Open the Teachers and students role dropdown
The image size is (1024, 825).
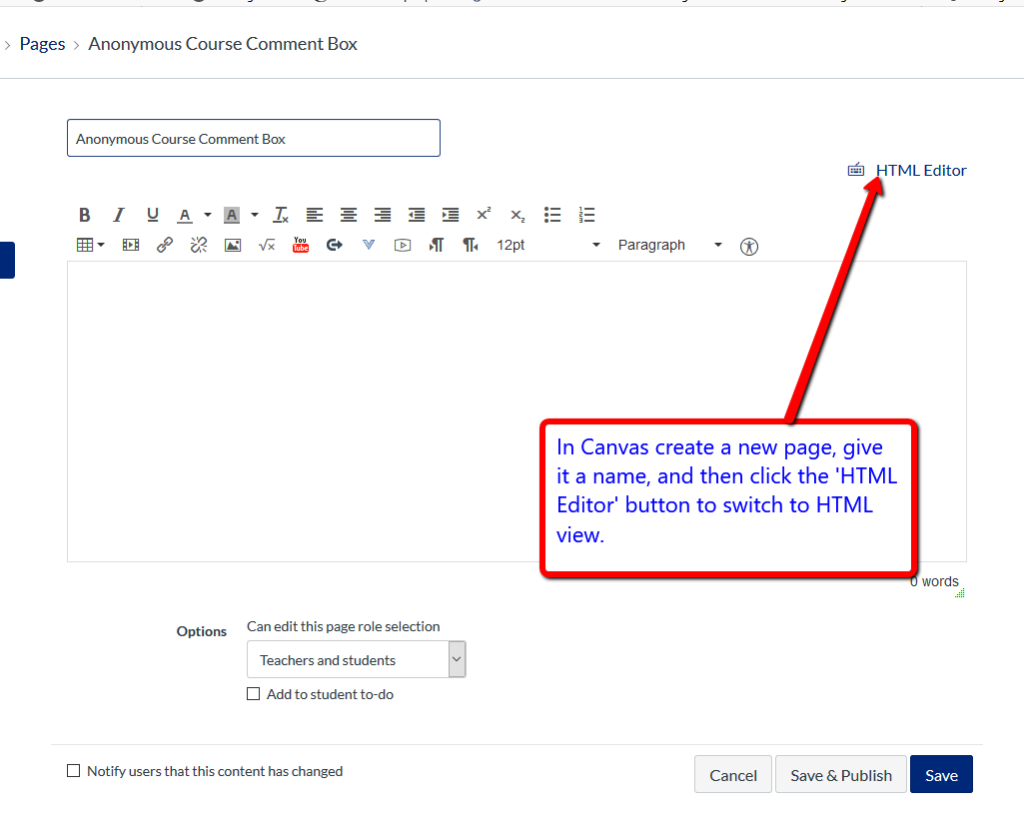click(355, 659)
